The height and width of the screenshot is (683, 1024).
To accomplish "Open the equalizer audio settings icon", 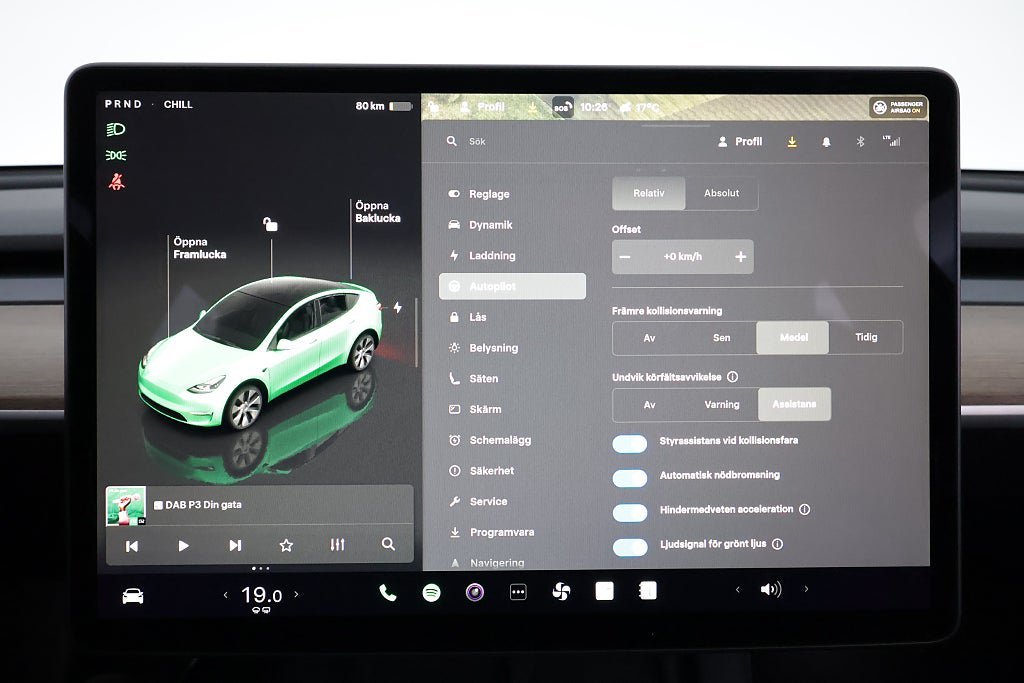I will click(x=337, y=545).
